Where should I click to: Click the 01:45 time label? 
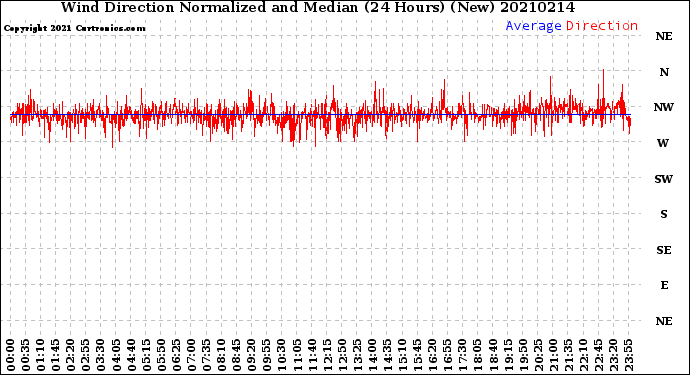point(56,355)
